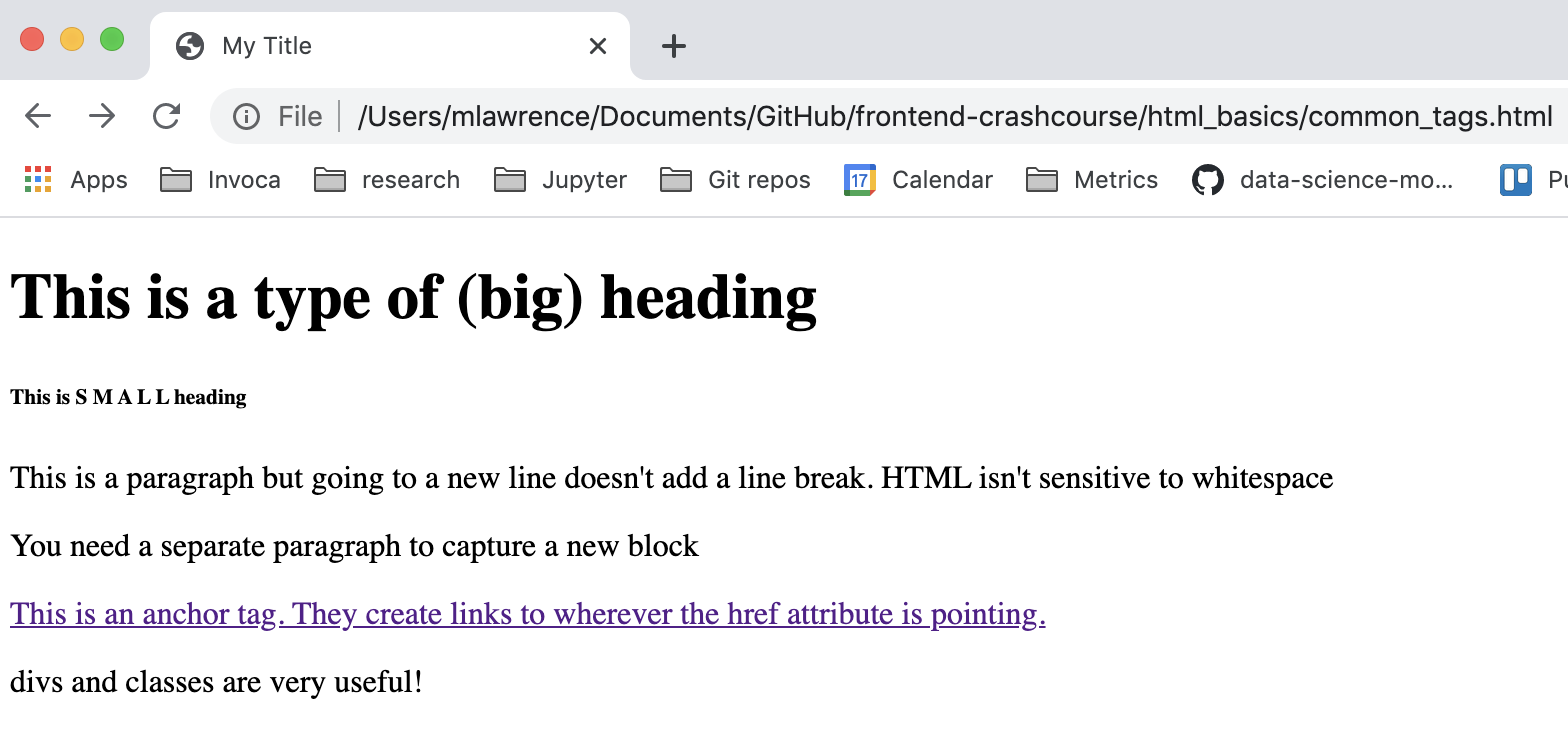The image size is (1568, 744).
Task: Click the 'You need a separate paragraph' text
Action: 354,546
